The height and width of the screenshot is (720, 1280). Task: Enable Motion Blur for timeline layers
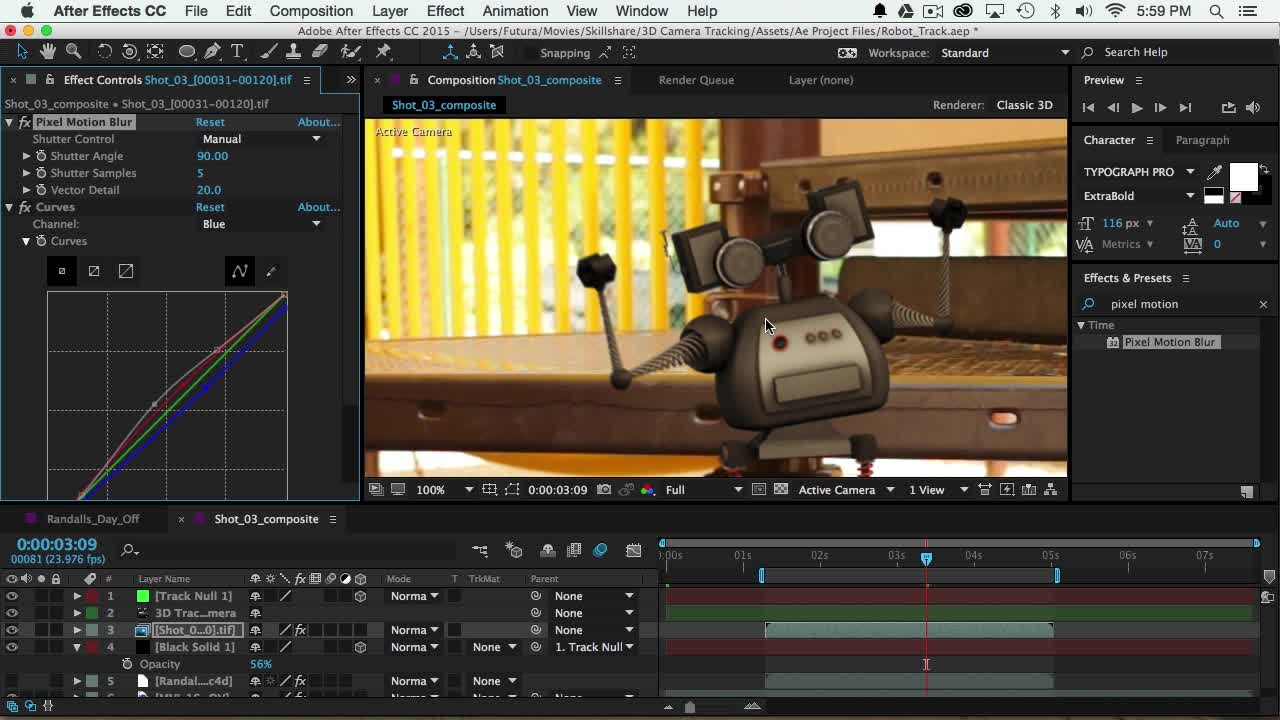[600, 550]
